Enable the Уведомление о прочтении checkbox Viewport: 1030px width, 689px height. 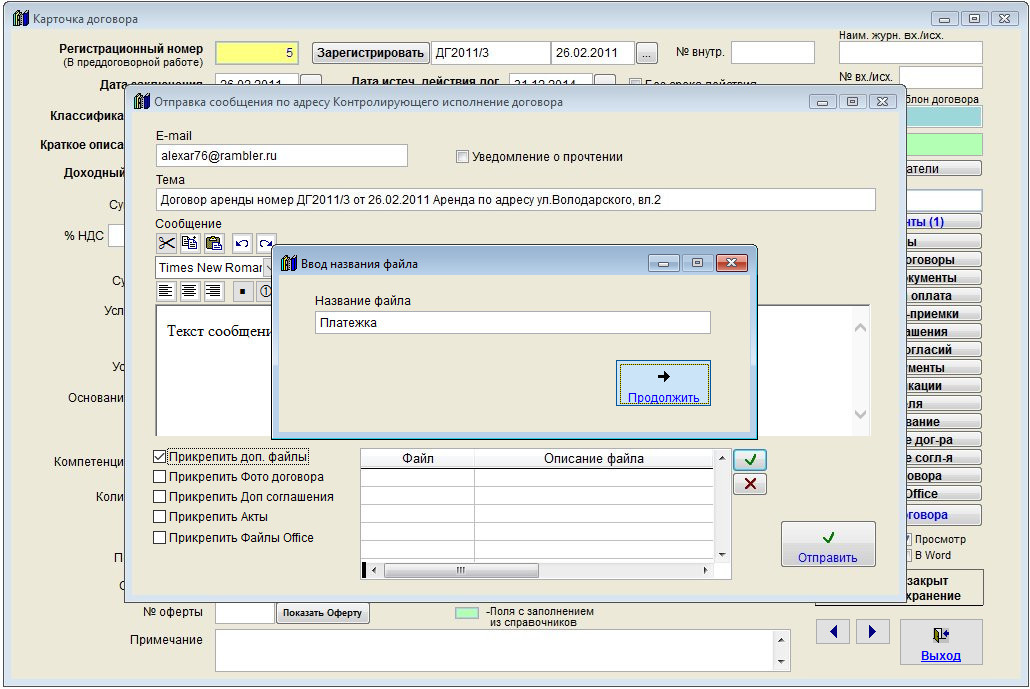(462, 157)
